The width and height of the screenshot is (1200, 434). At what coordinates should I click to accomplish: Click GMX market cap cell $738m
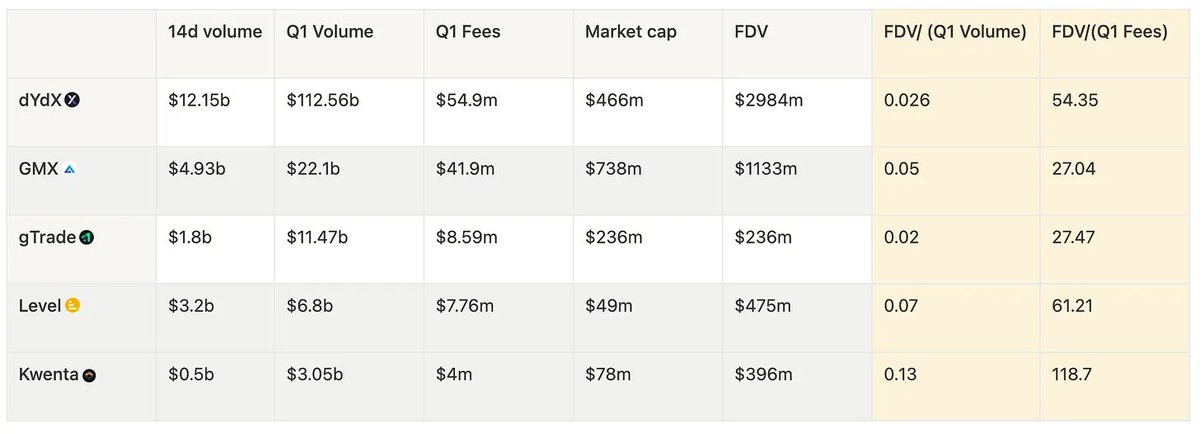613,169
